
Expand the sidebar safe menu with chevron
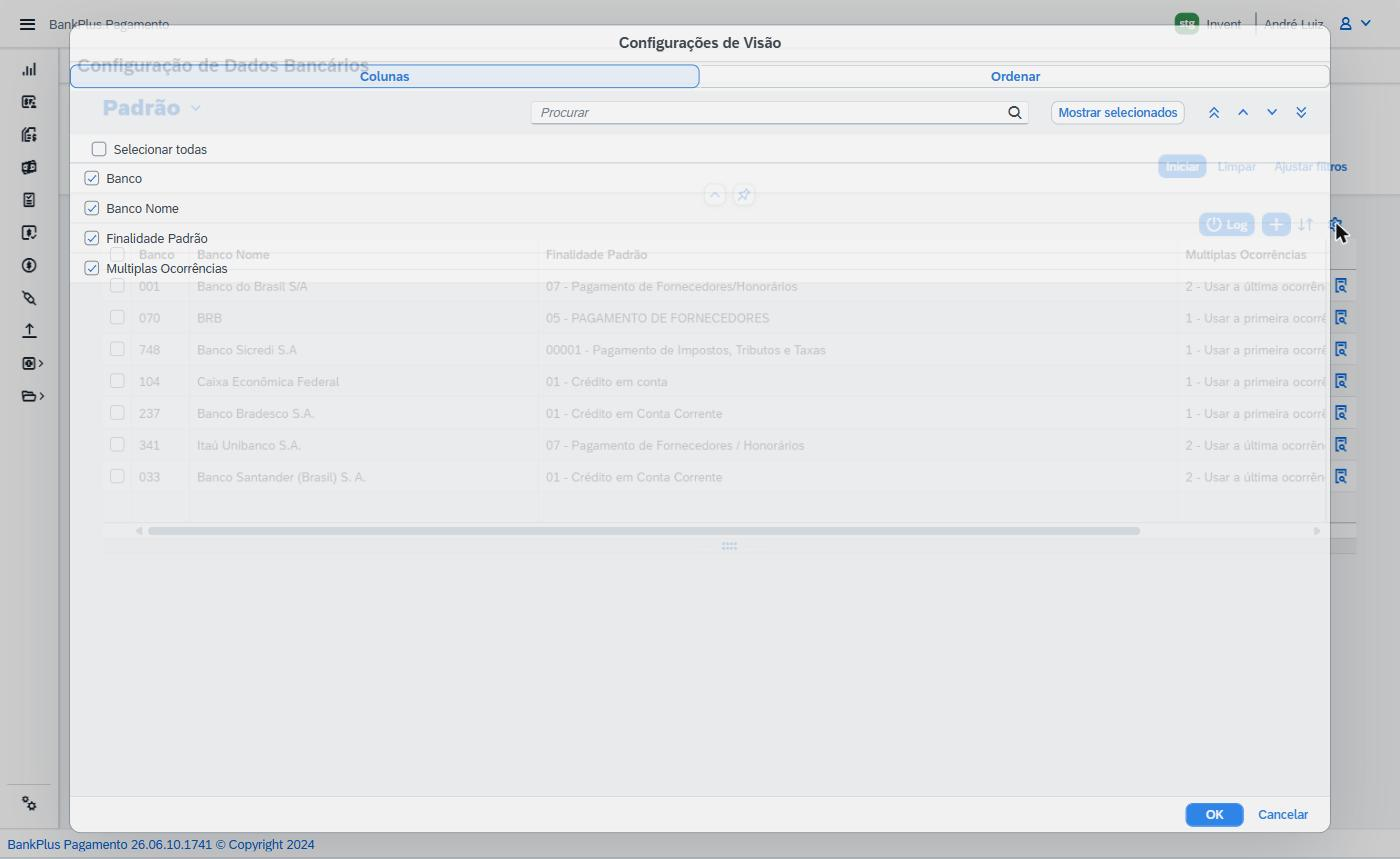pos(33,363)
